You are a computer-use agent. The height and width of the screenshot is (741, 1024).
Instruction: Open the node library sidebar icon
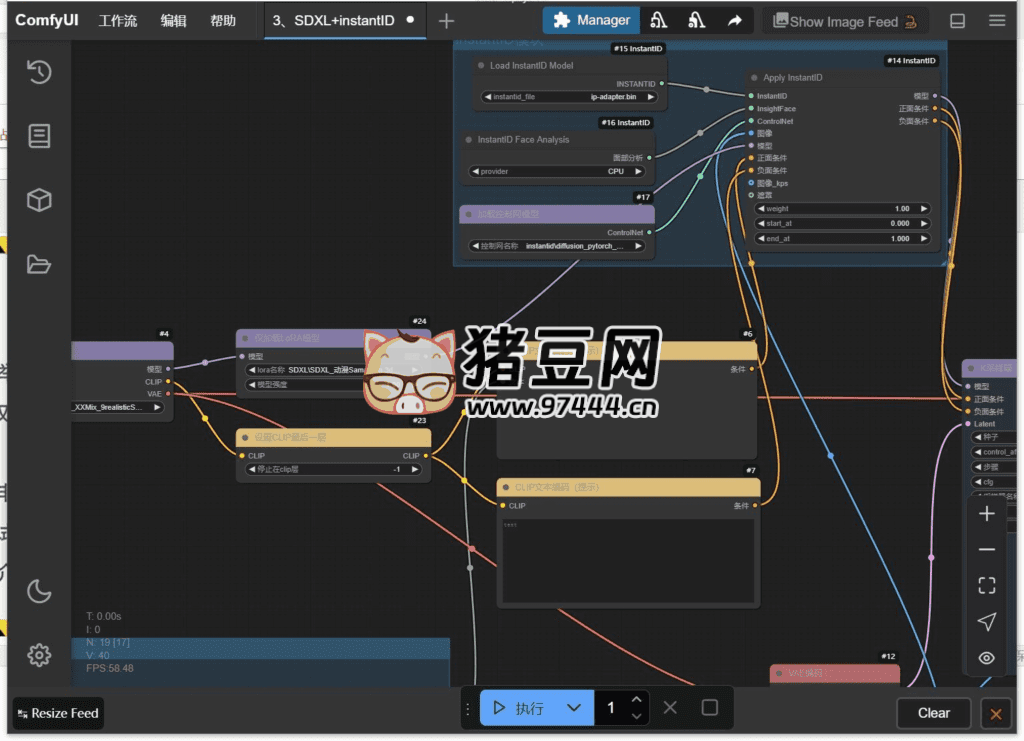[x=39, y=136]
